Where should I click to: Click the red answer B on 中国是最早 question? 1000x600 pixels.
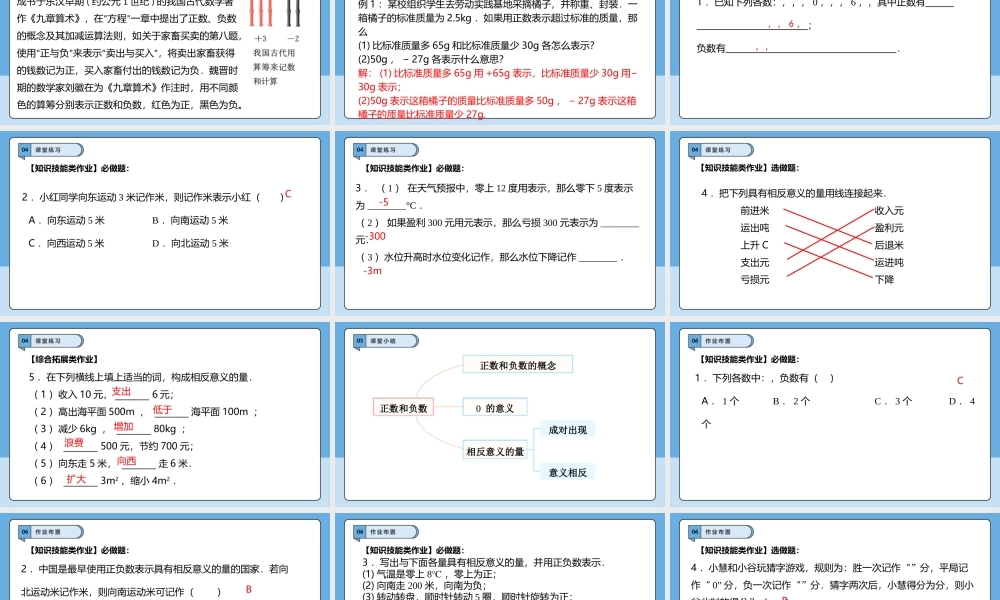[249, 589]
